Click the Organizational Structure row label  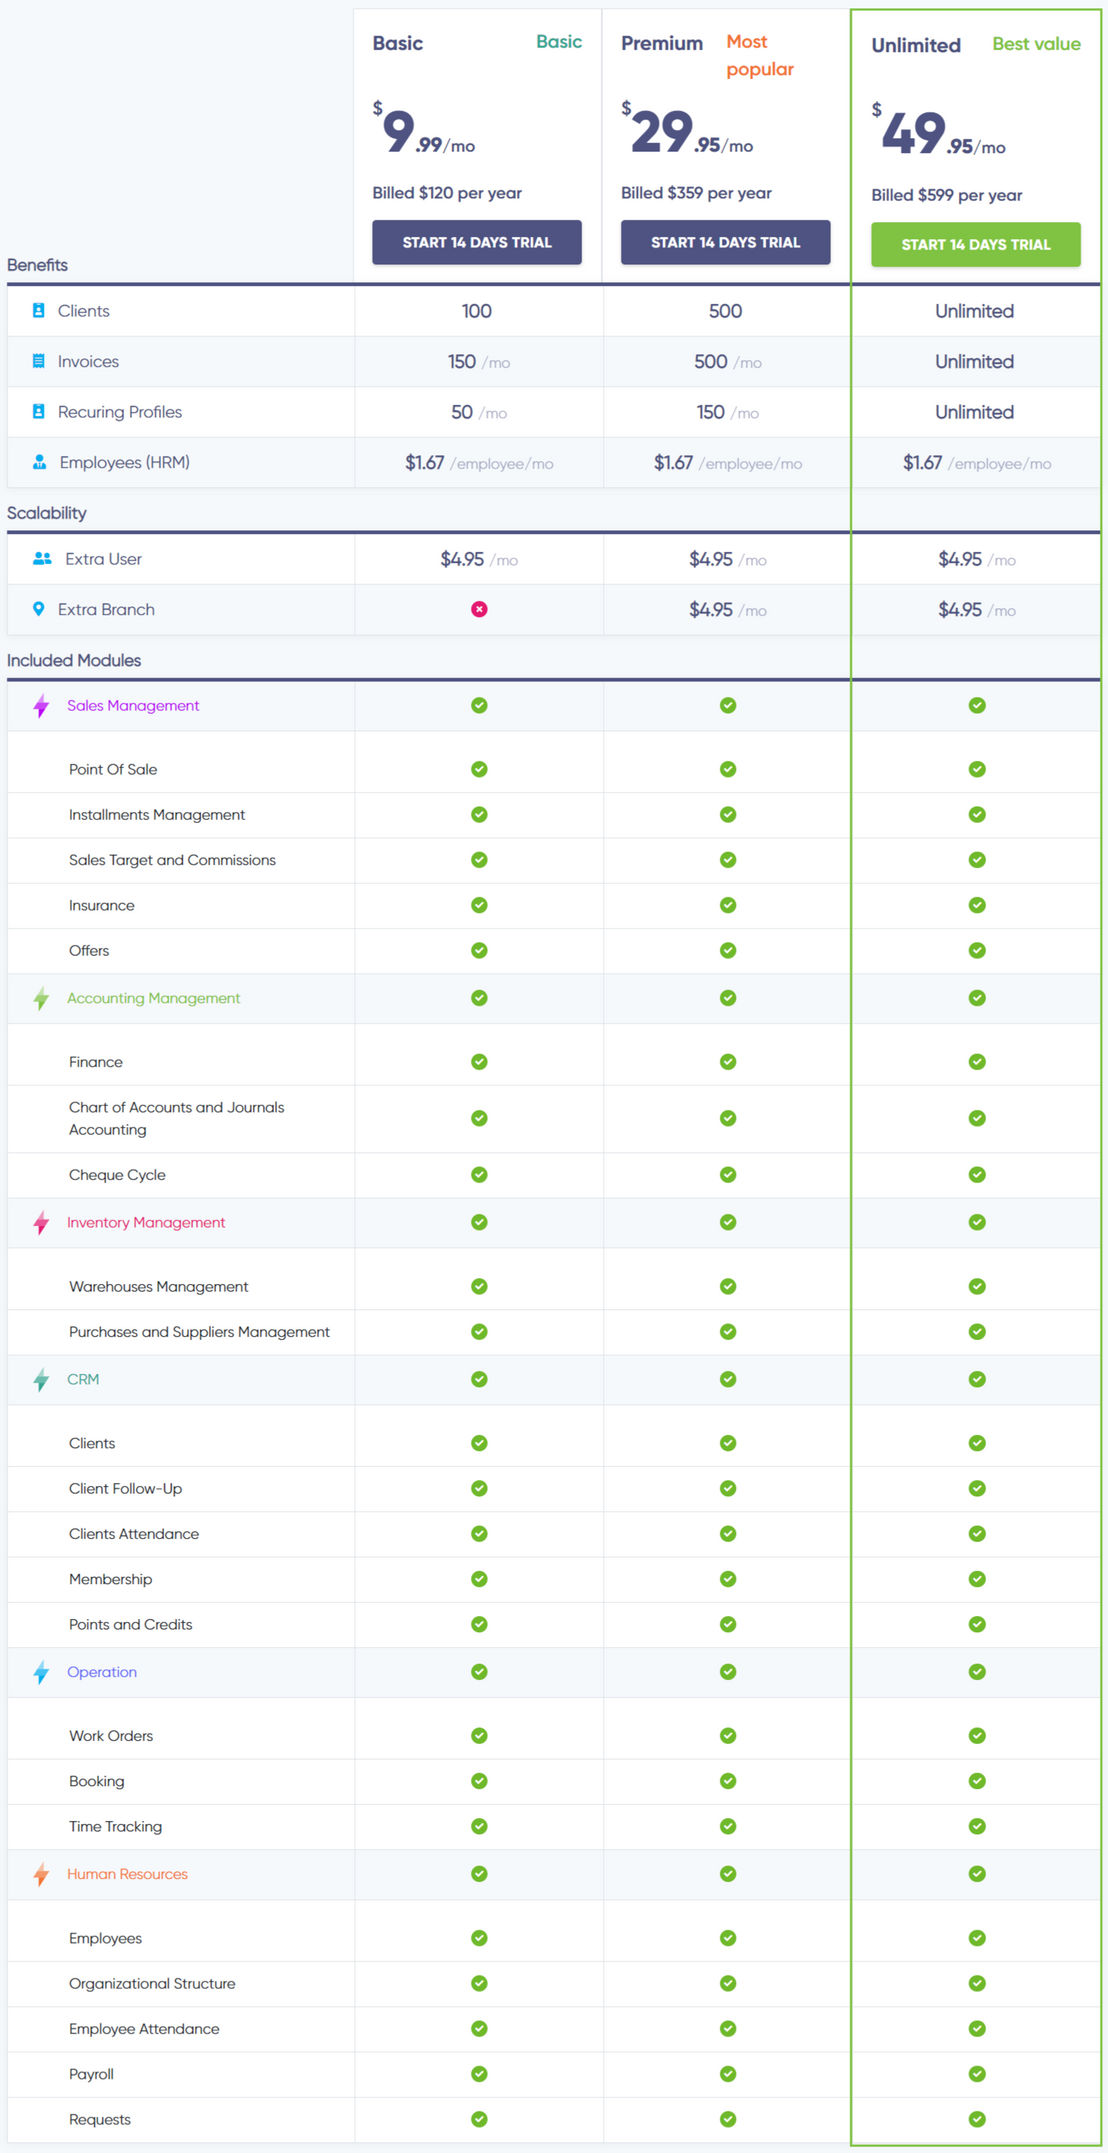click(x=152, y=1983)
